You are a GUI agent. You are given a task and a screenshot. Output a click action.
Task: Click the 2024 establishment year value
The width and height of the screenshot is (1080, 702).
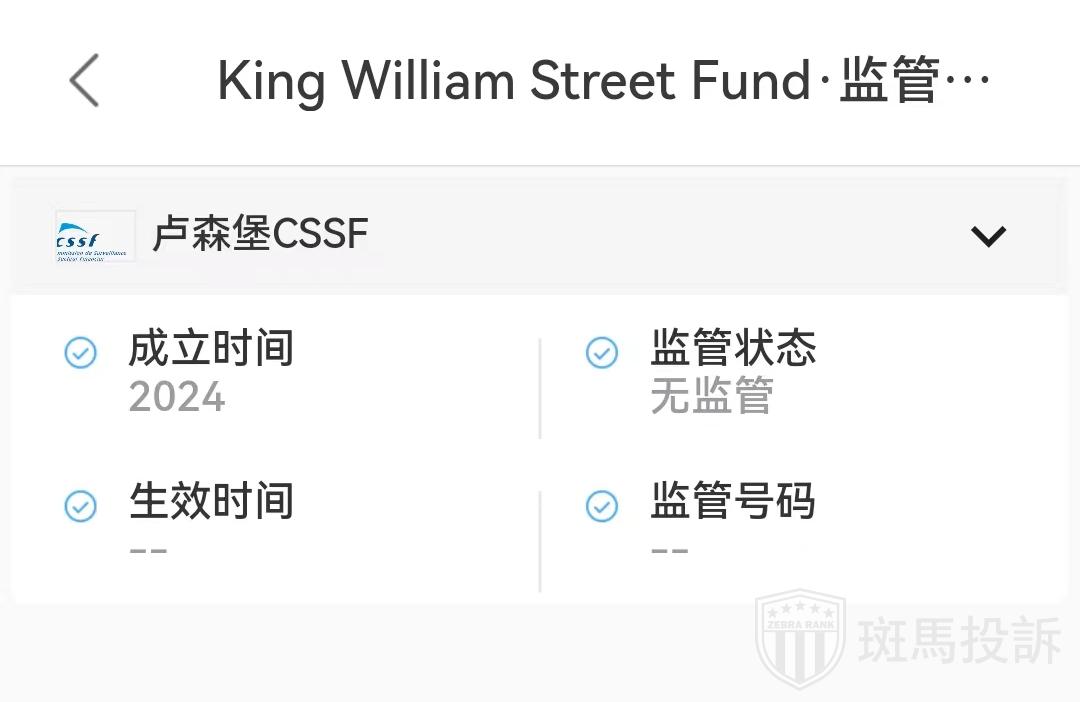point(177,397)
